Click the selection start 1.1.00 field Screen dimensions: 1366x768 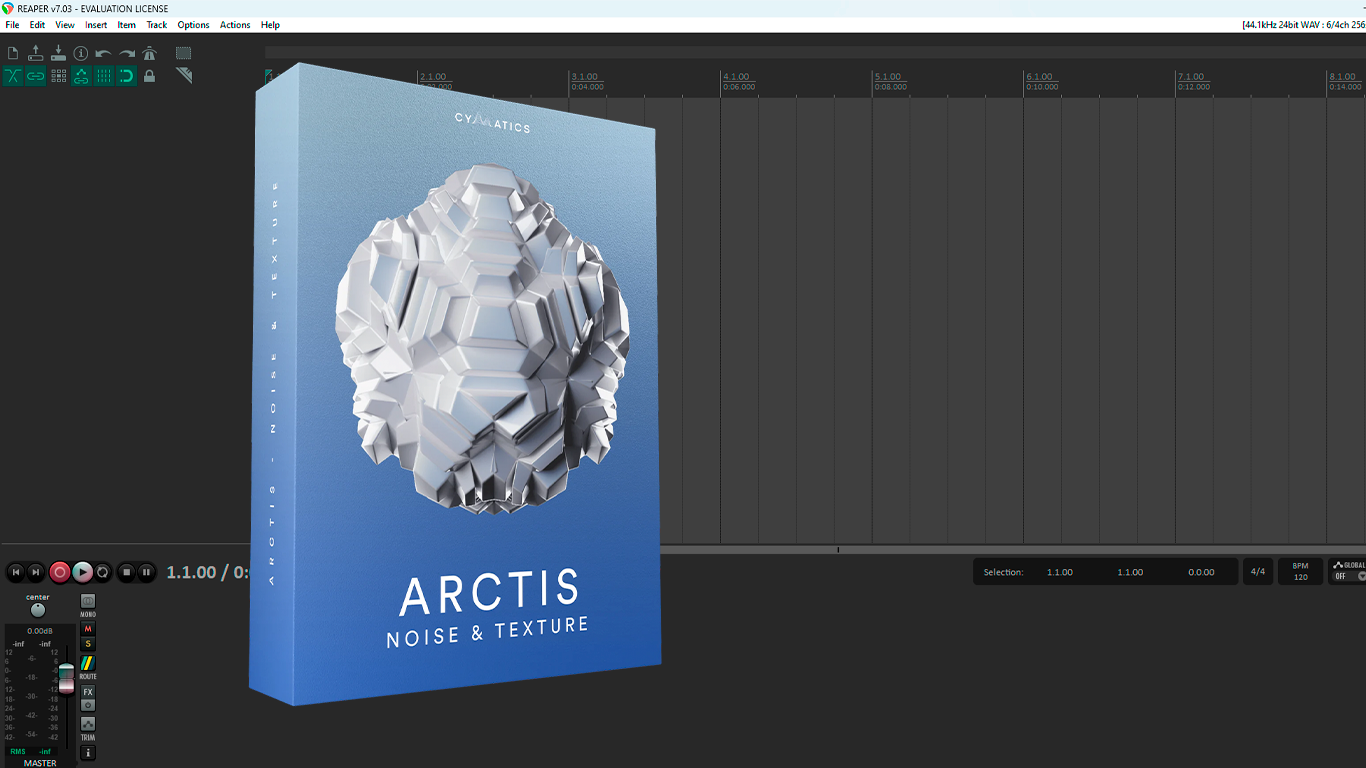tap(1060, 572)
